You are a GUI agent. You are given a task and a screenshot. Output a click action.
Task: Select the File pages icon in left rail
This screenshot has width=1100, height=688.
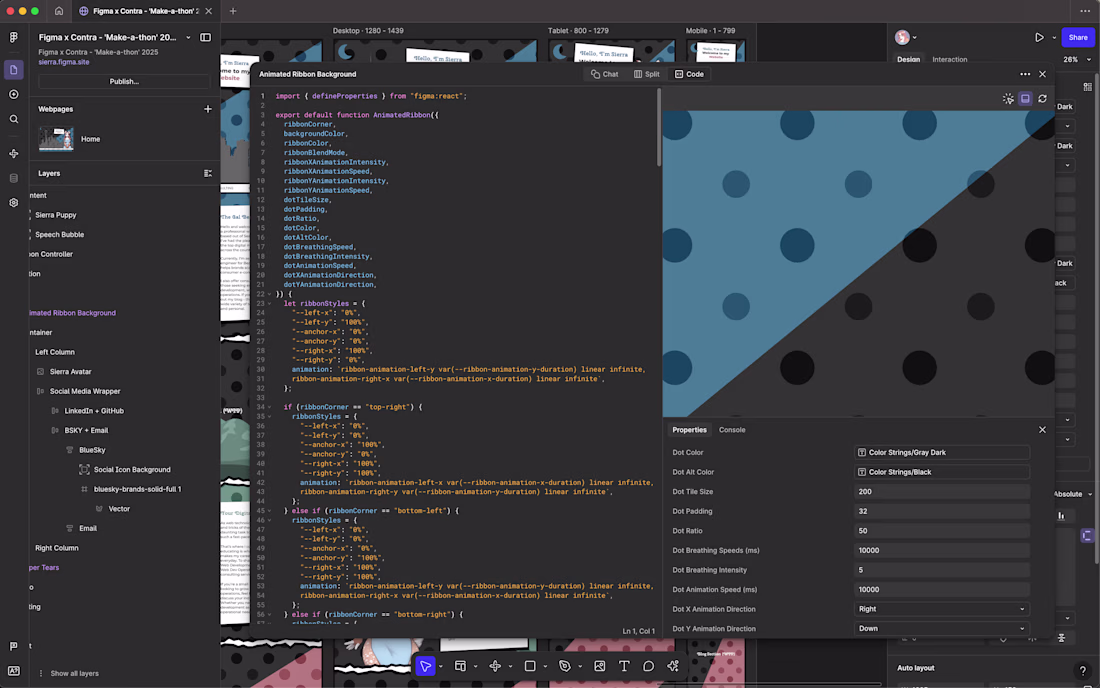point(13,69)
